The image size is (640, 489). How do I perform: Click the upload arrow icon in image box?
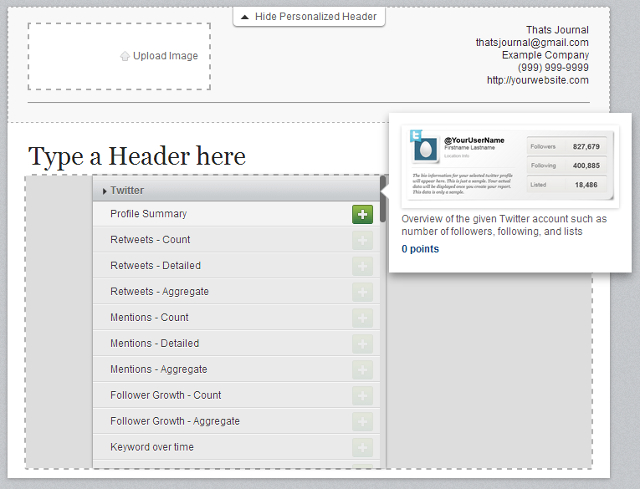point(124,56)
